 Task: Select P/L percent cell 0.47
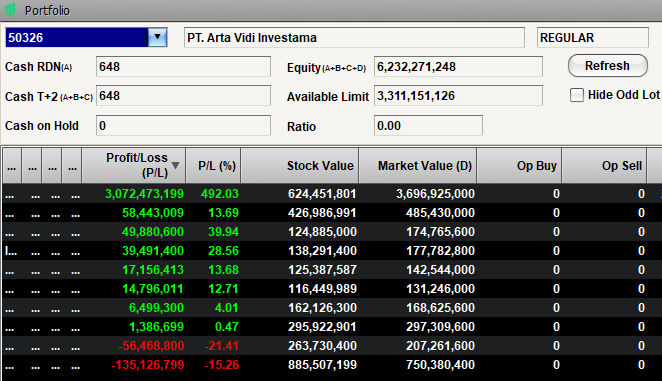pyautogui.click(x=227, y=327)
